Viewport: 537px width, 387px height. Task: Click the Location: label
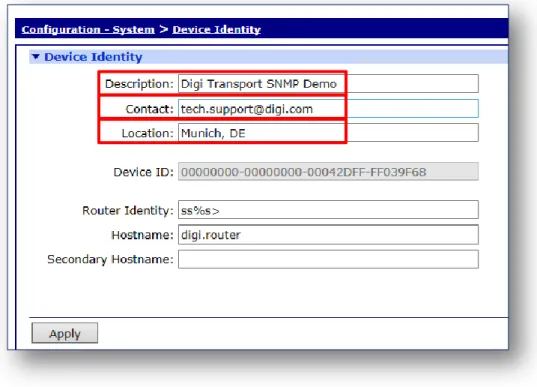click(148, 133)
